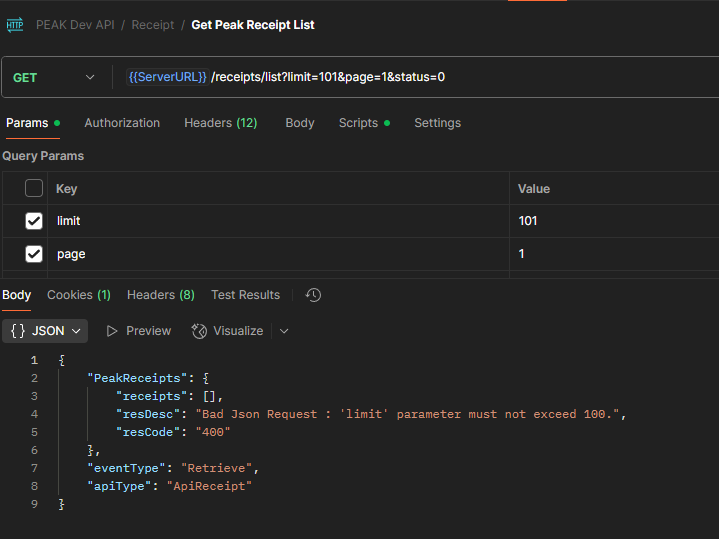This screenshot has height=539, width=719.
Task: Click the "resCode" "400" value
Action: [x=213, y=432]
